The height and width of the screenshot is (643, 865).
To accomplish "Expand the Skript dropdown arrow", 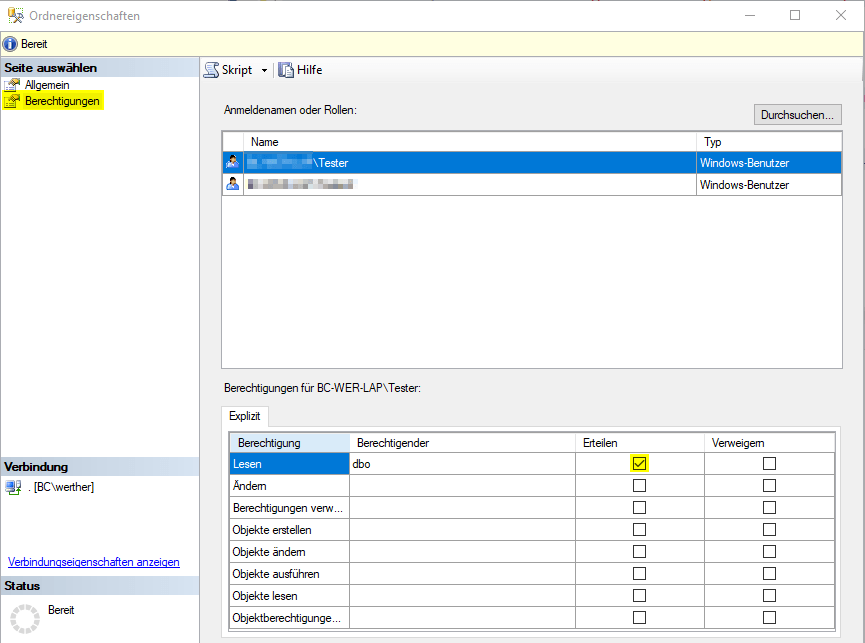I will (x=264, y=71).
